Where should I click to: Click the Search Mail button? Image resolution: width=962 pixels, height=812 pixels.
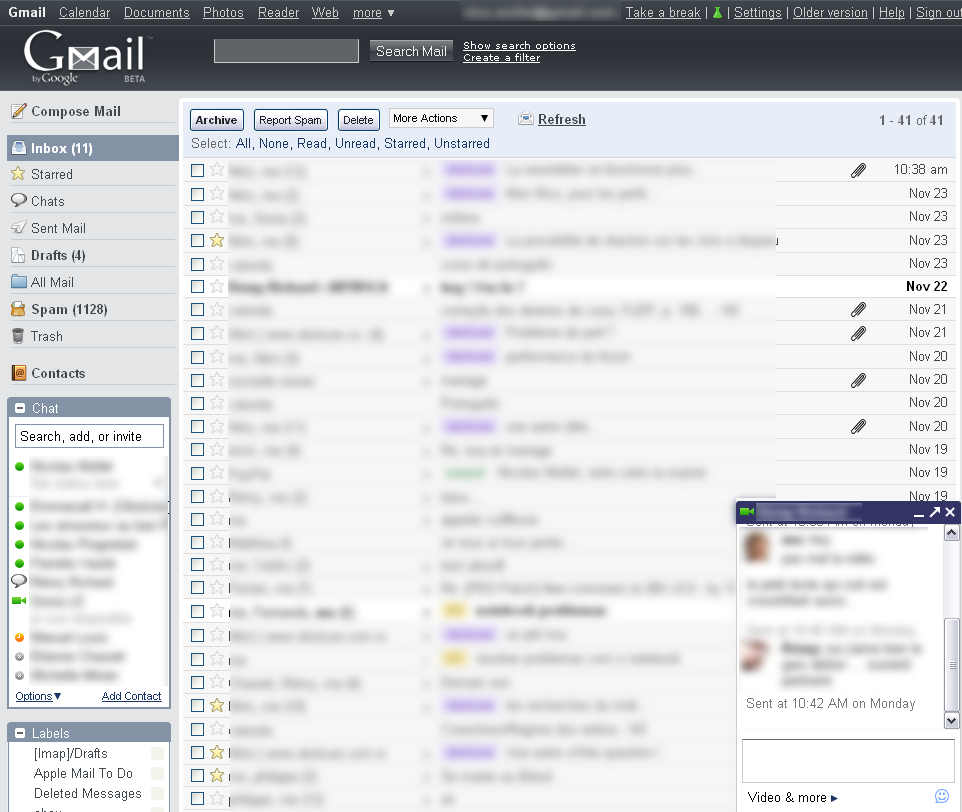411,51
